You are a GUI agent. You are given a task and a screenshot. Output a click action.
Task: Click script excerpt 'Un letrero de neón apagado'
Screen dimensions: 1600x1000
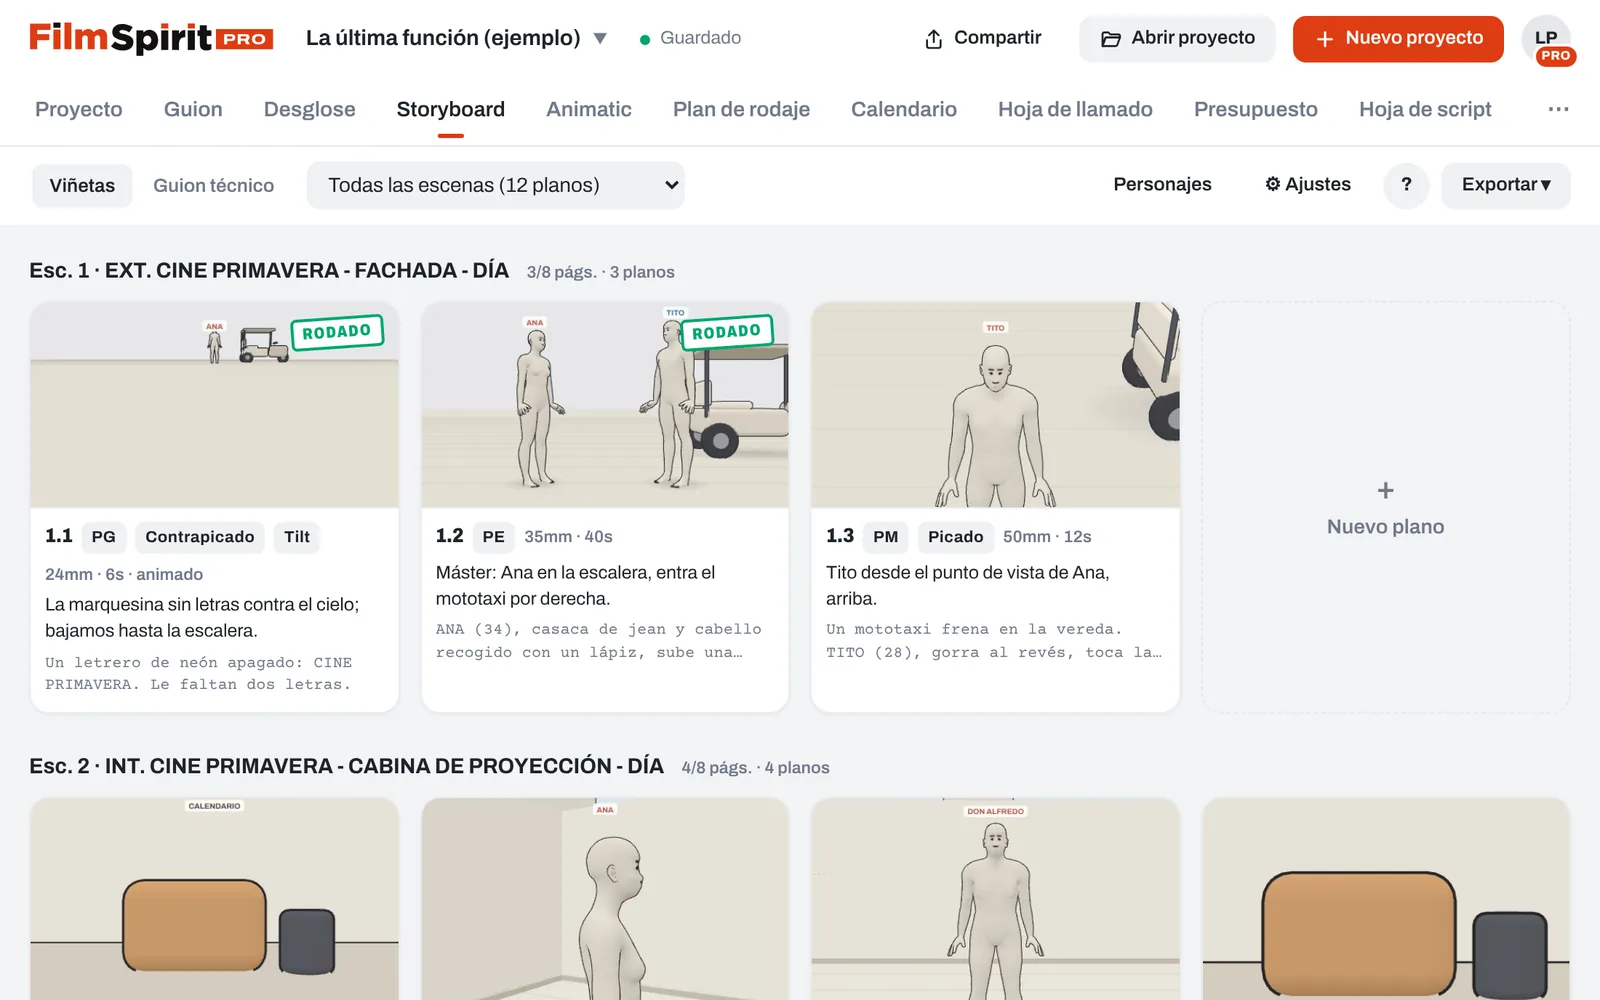pos(199,673)
